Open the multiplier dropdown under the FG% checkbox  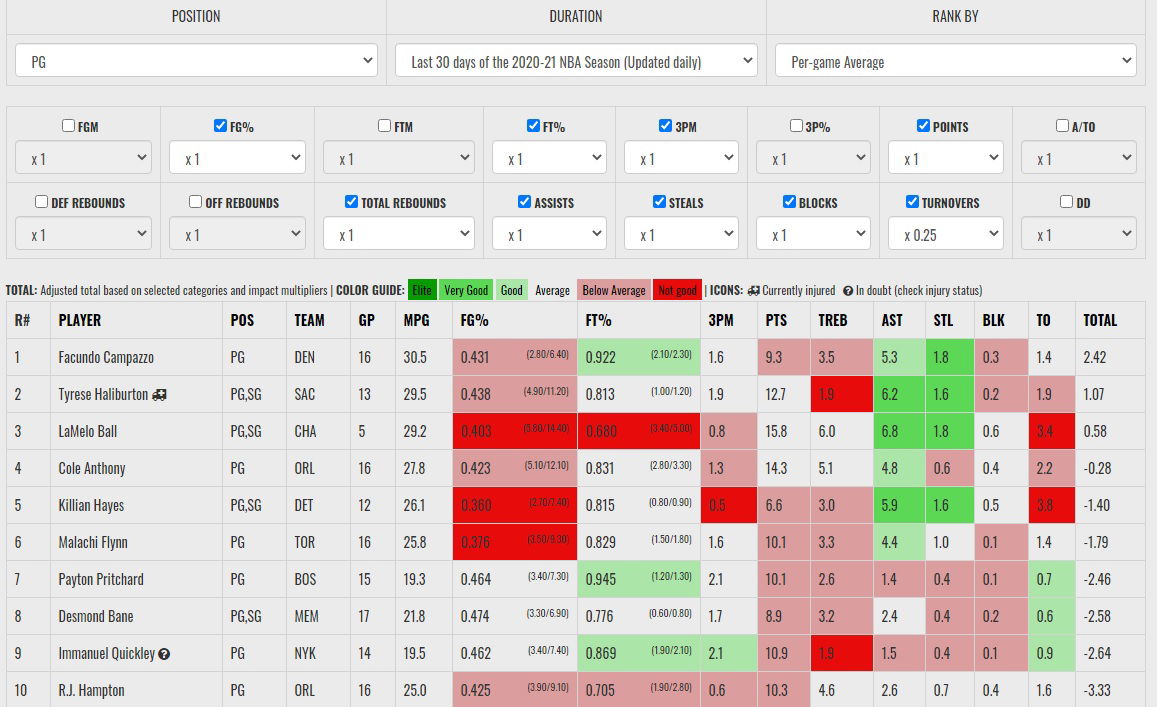pyautogui.click(x=238, y=158)
